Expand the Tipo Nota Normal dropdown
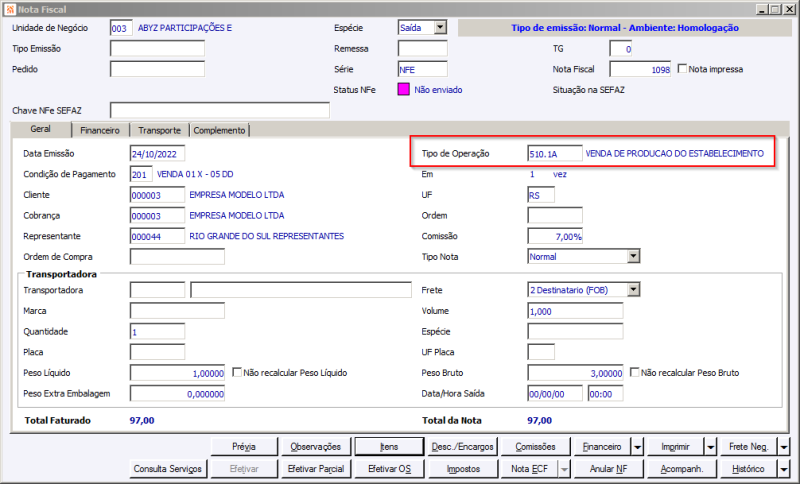800x484 pixels. [x=633, y=256]
